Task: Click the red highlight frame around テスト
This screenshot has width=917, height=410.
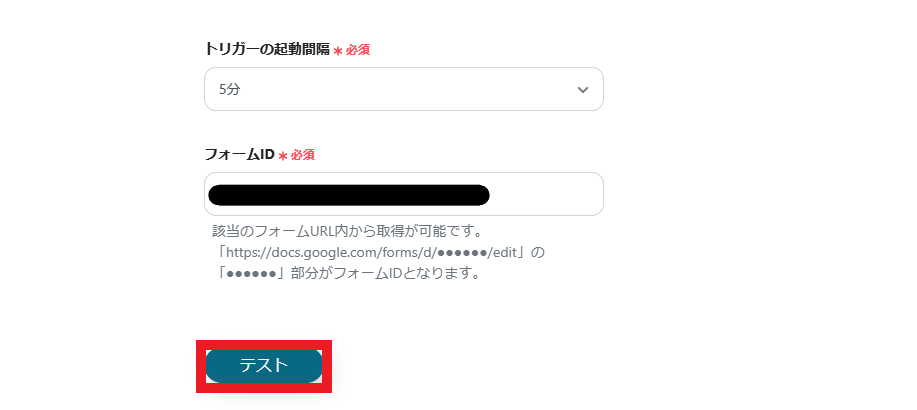Action: pyautogui.click(x=264, y=366)
